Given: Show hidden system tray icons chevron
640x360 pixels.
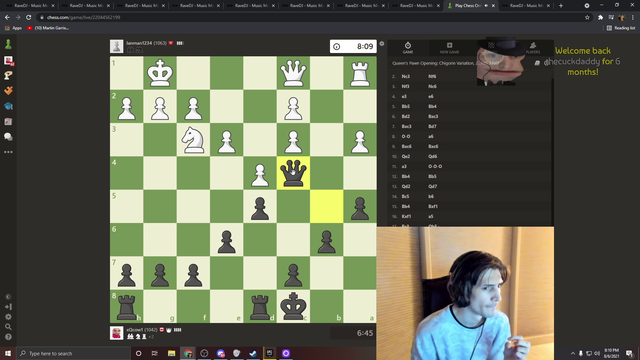Looking at the screenshot, I should tap(573, 353).
